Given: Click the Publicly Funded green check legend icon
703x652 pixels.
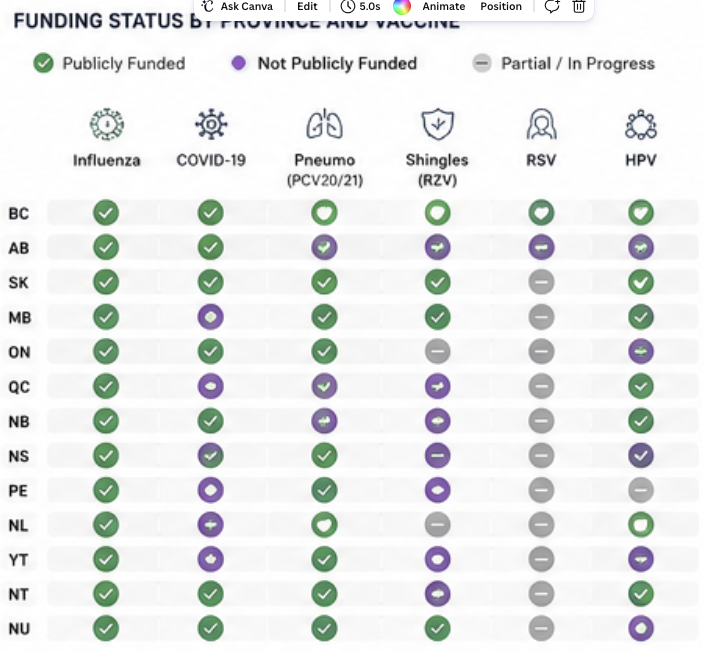Looking at the screenshot, I should pos(43,63).
